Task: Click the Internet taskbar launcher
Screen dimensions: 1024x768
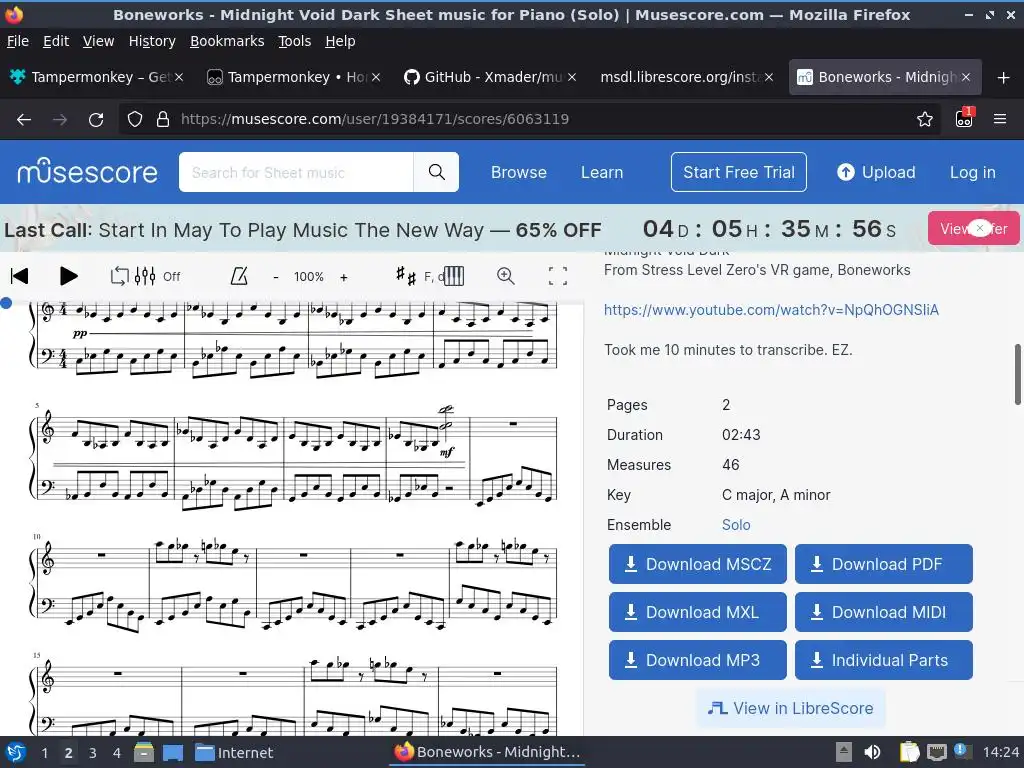Action: click(x=234, y=752)
